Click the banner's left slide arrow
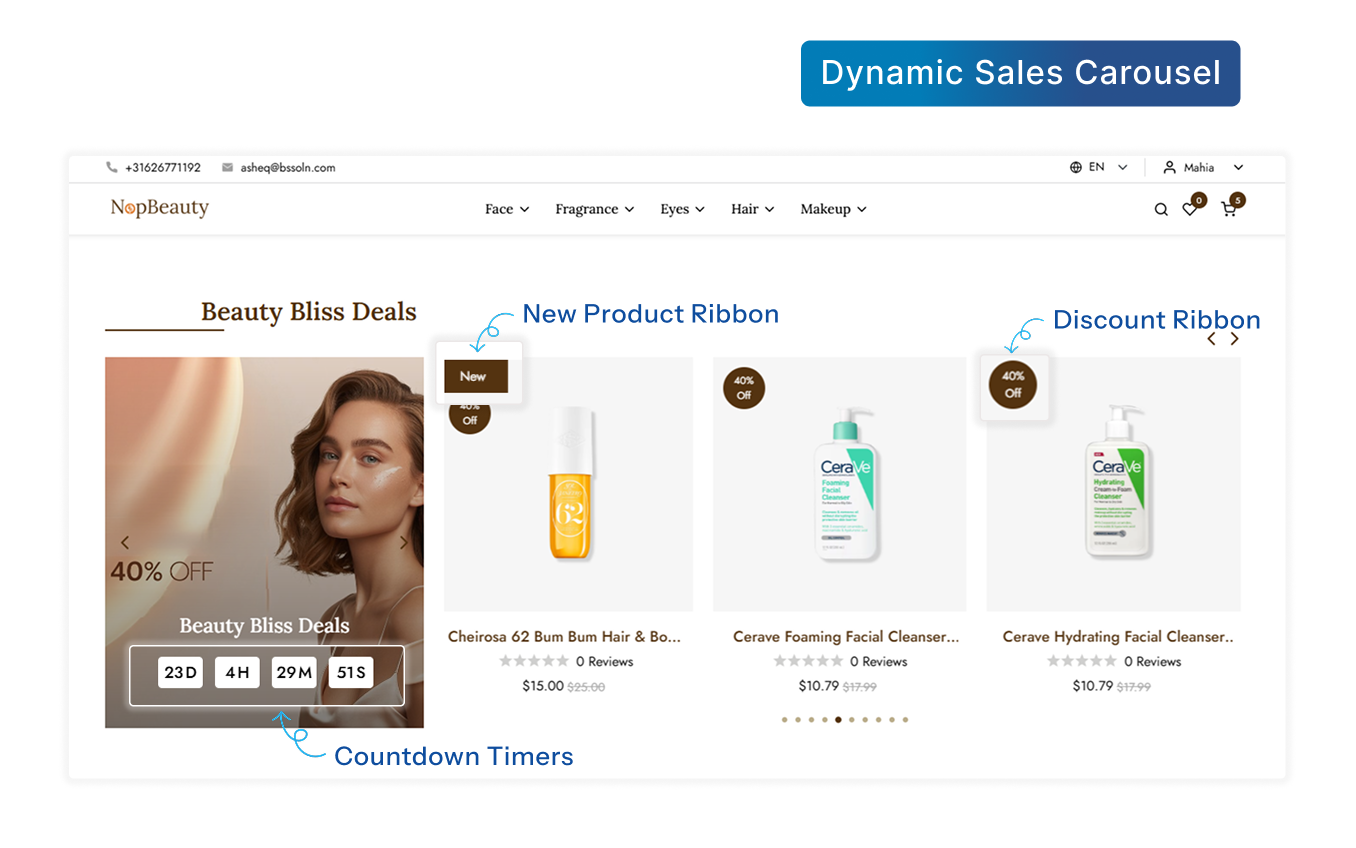 125,543
